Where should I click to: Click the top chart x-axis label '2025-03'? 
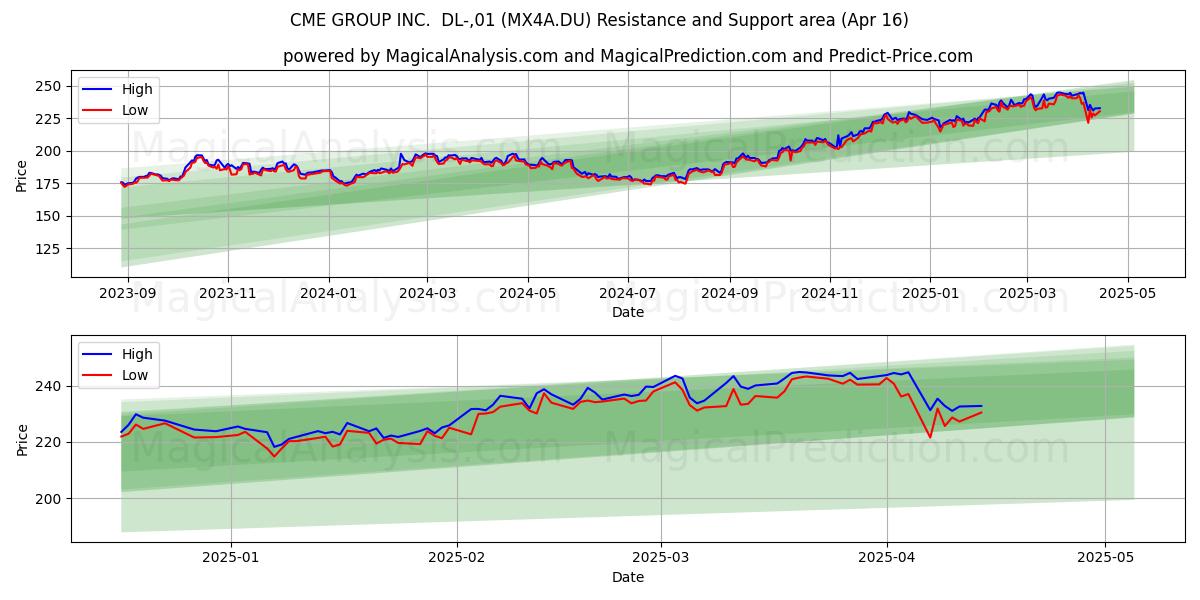tap(1027, 294)
